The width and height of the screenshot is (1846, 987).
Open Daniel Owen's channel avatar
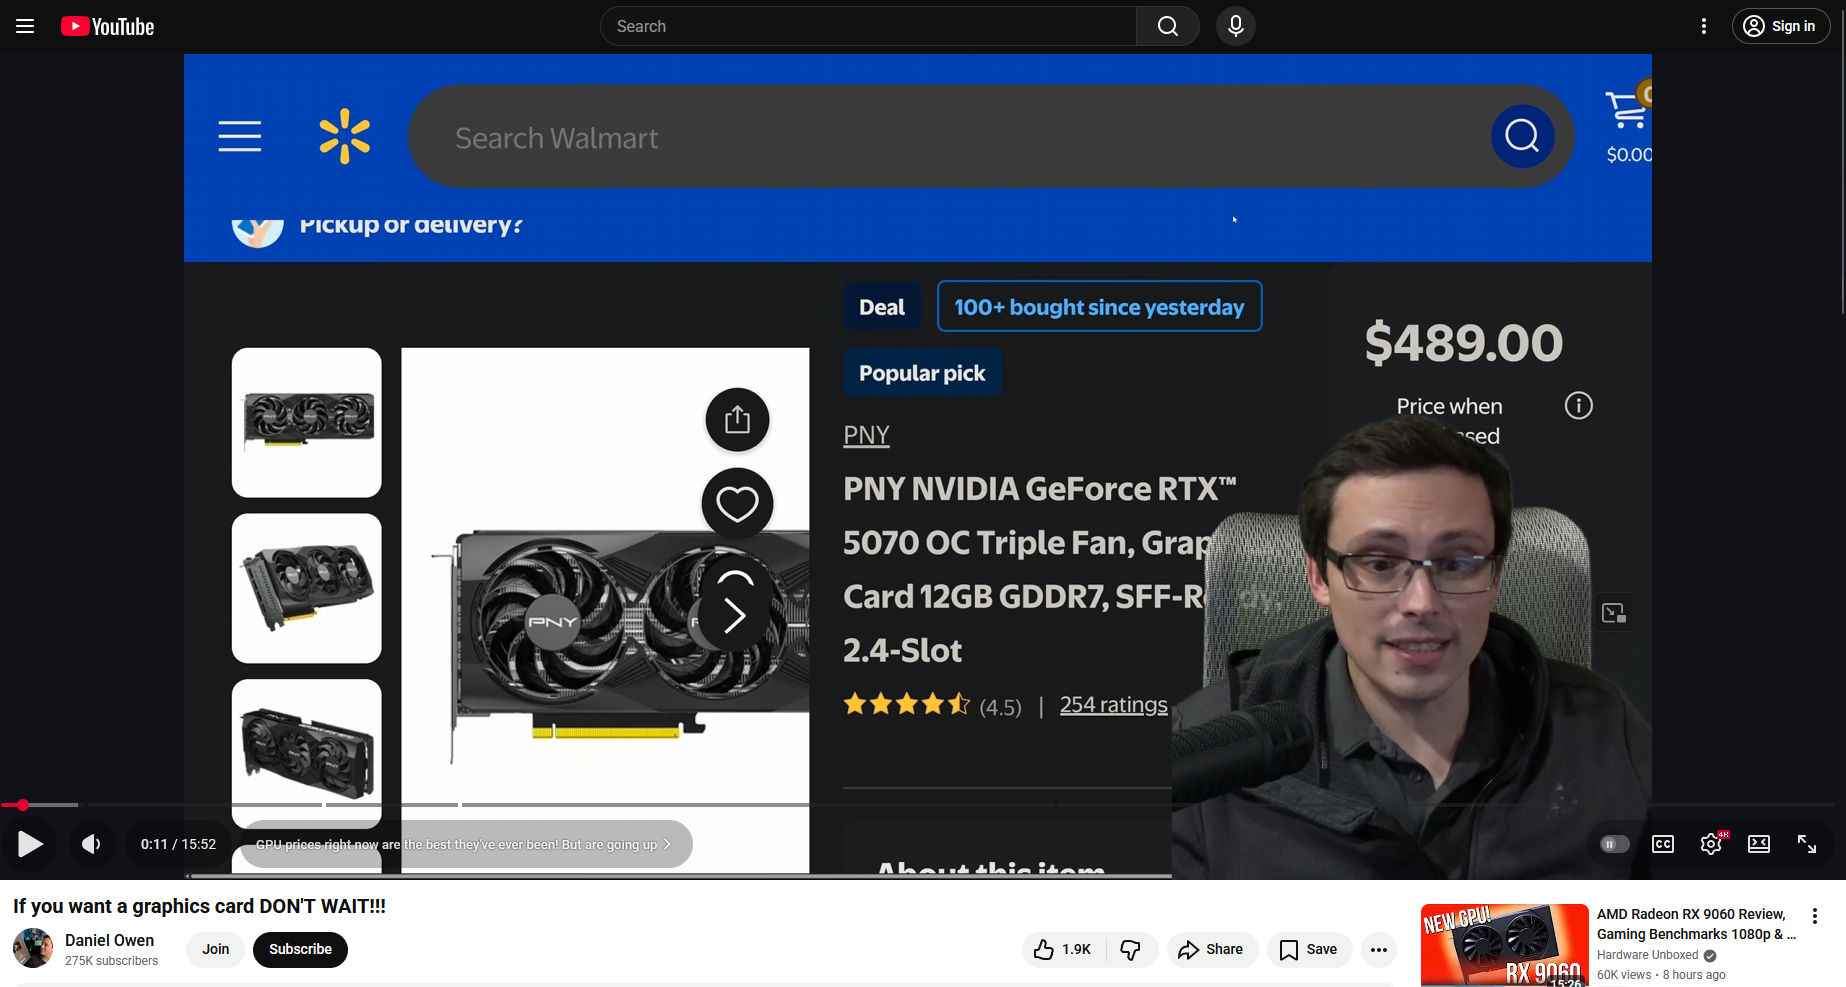33,948
